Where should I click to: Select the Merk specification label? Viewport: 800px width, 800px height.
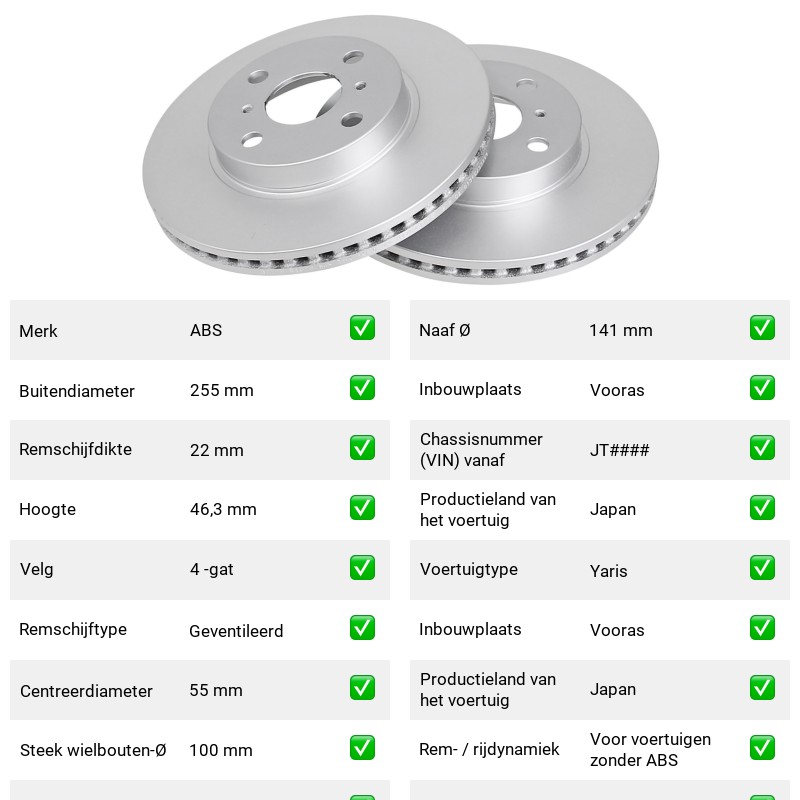pos(38,331)
